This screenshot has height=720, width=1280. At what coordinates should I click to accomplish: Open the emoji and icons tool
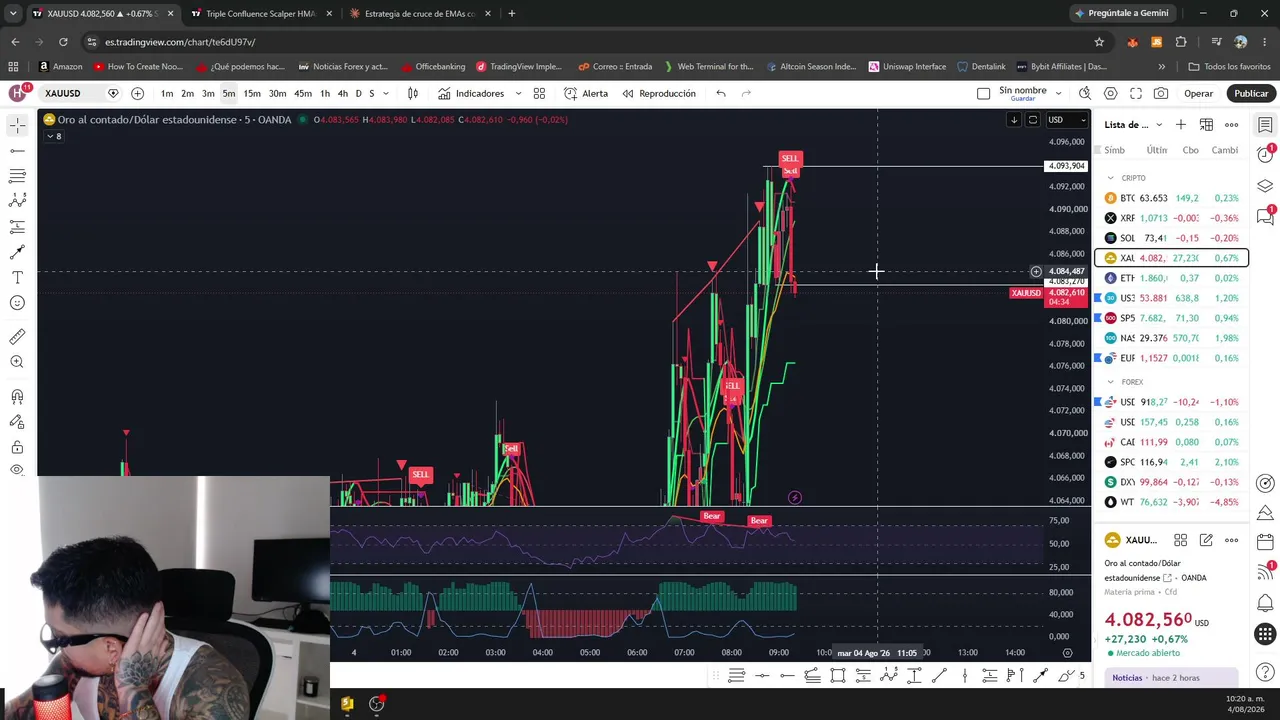(17, 303)
